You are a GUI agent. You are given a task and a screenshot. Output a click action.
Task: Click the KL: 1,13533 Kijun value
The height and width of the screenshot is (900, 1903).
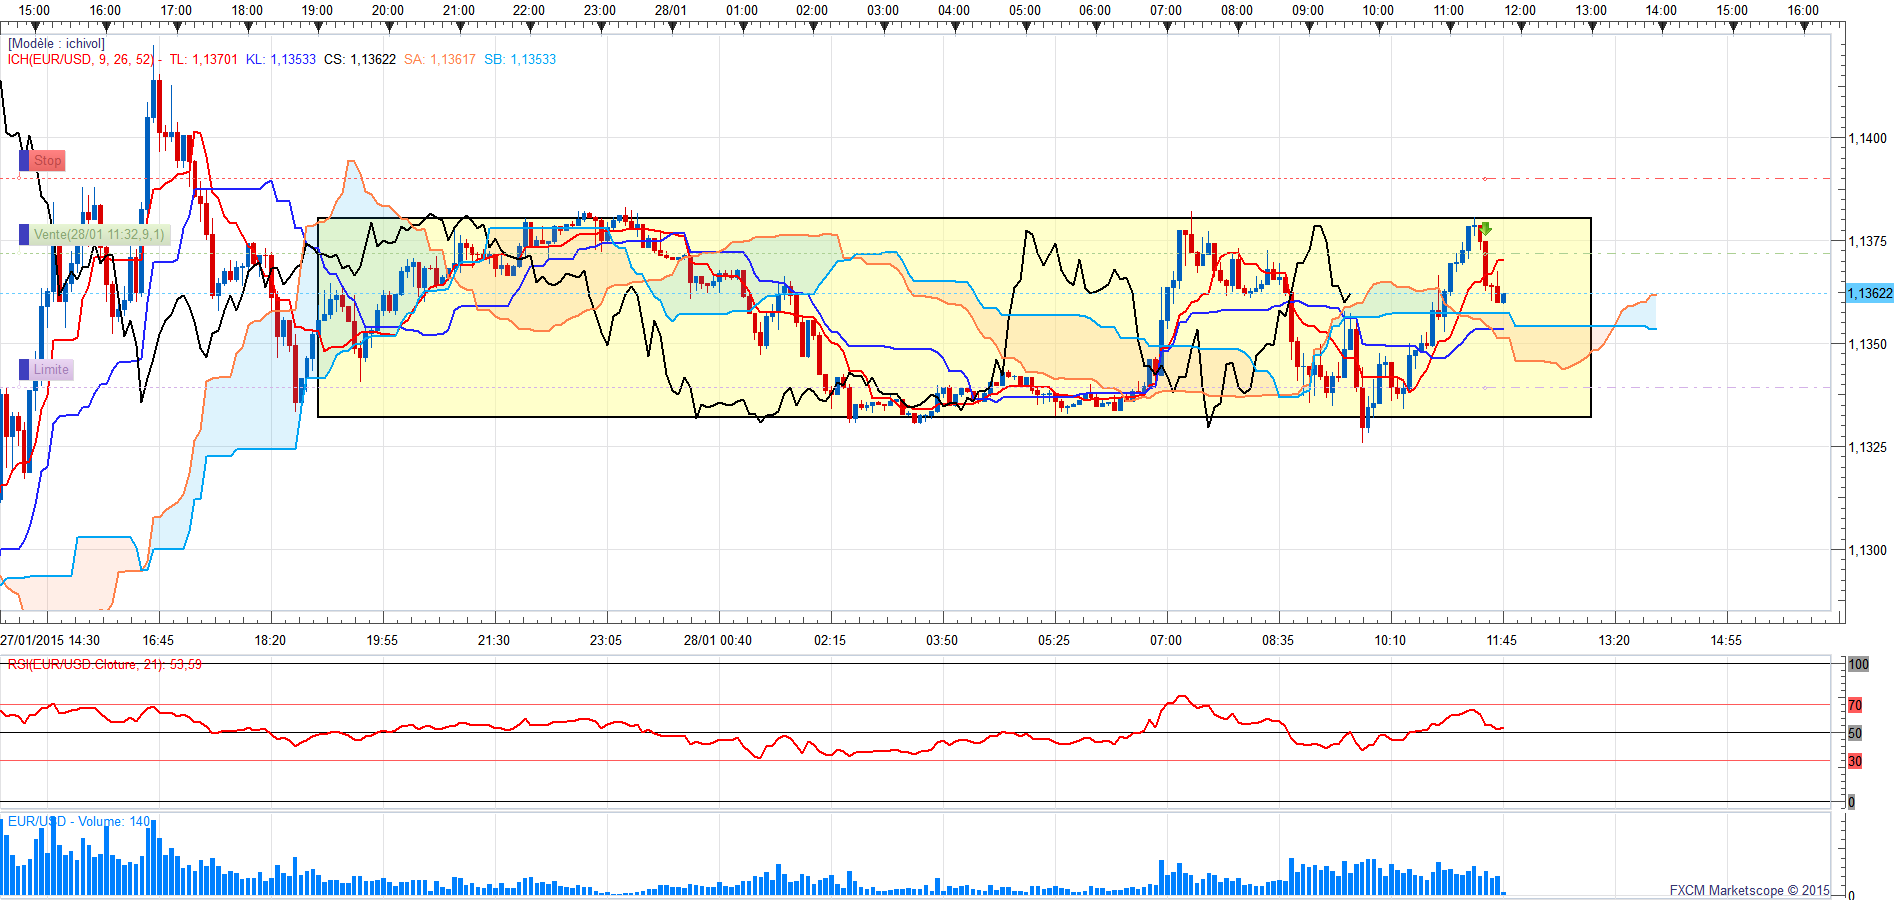(280, 60)
